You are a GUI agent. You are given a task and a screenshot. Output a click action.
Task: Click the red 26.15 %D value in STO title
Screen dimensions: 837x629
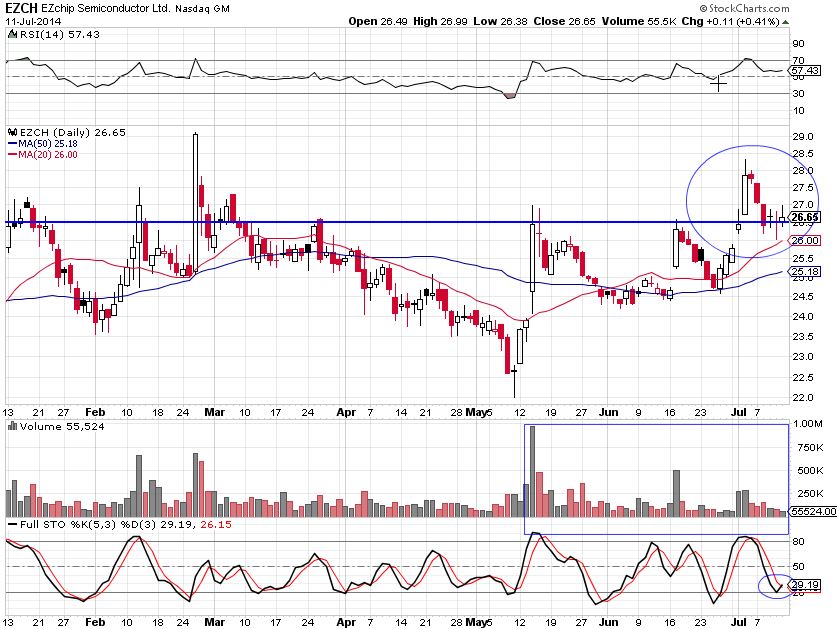coord(216,524)
